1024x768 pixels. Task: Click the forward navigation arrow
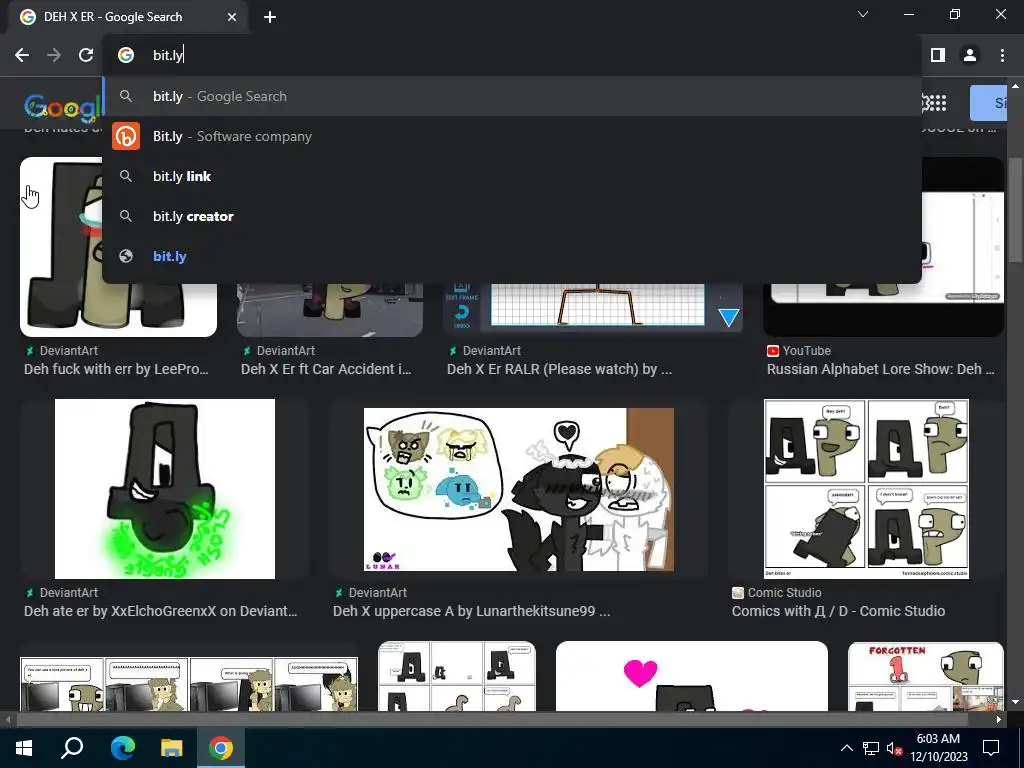click(54, 55)
